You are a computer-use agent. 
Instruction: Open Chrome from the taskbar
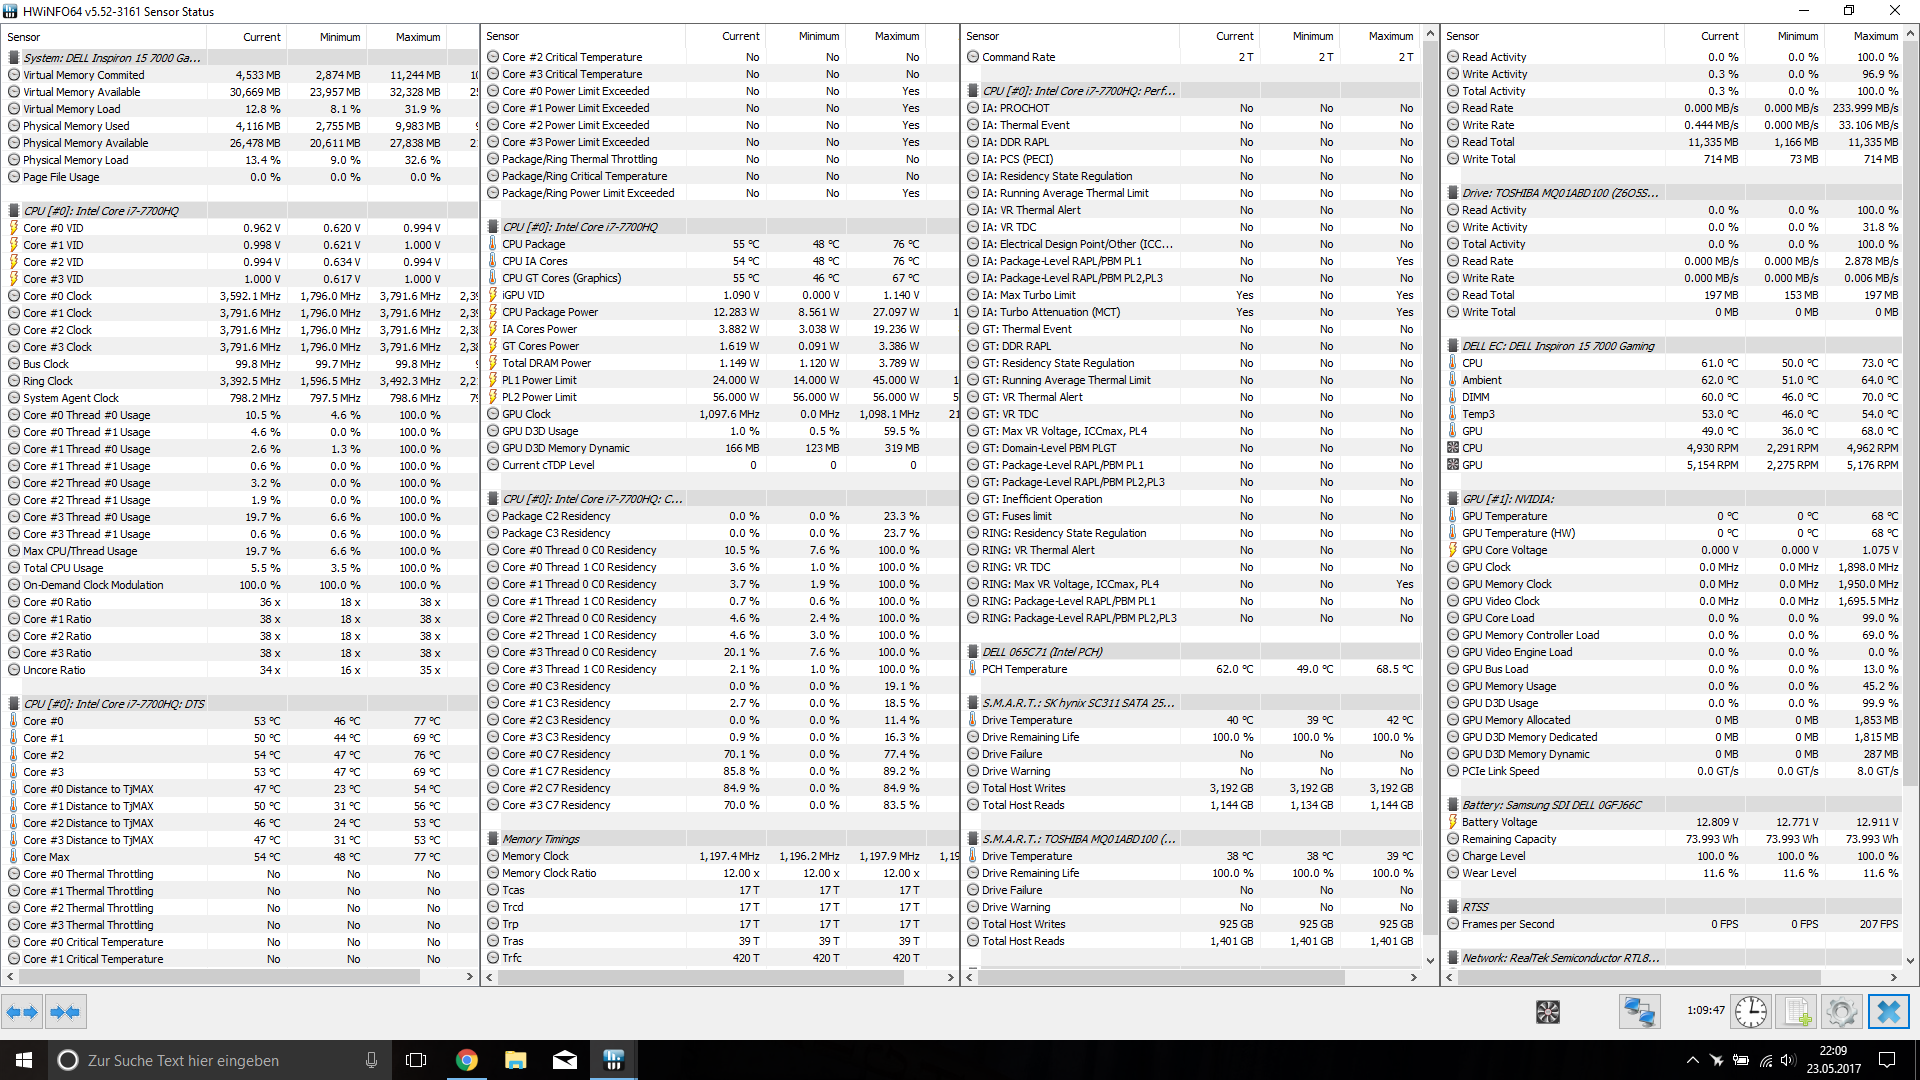(x=466, y=1060)
